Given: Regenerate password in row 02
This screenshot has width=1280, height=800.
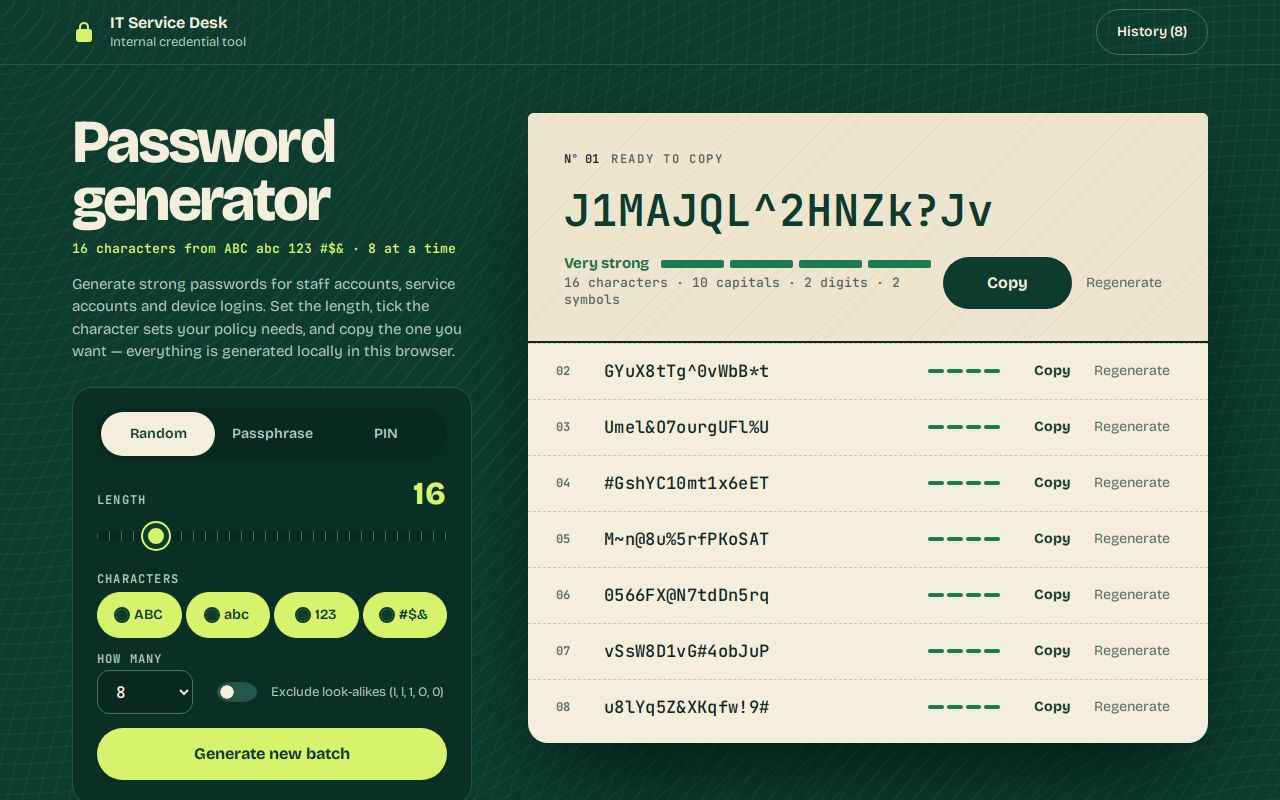Looking at the screenshot, I should pos(1132,371).
